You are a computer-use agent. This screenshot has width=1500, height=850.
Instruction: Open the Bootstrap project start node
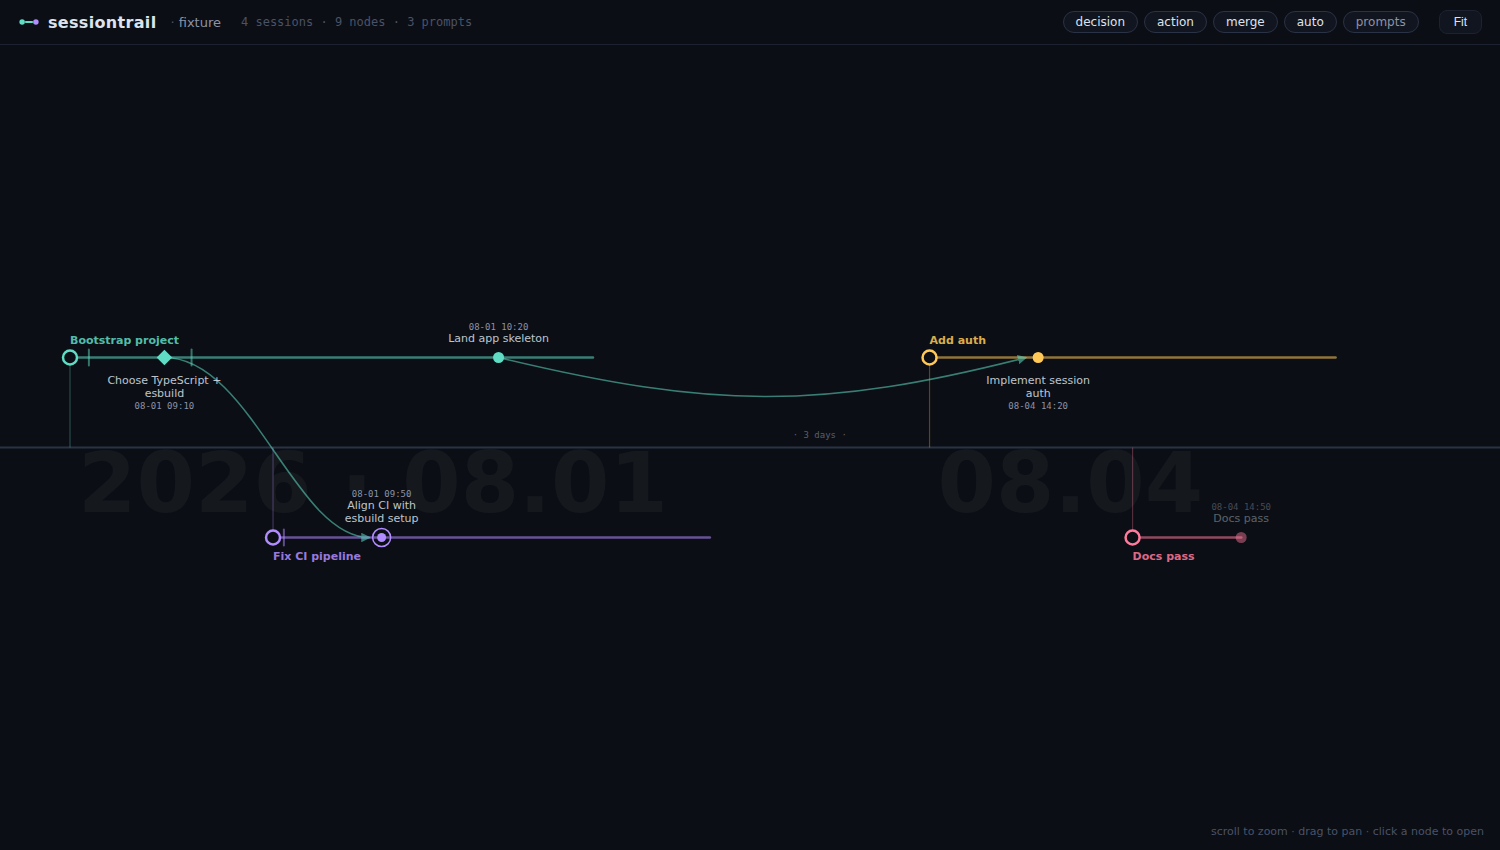click(x=70, y=357)
